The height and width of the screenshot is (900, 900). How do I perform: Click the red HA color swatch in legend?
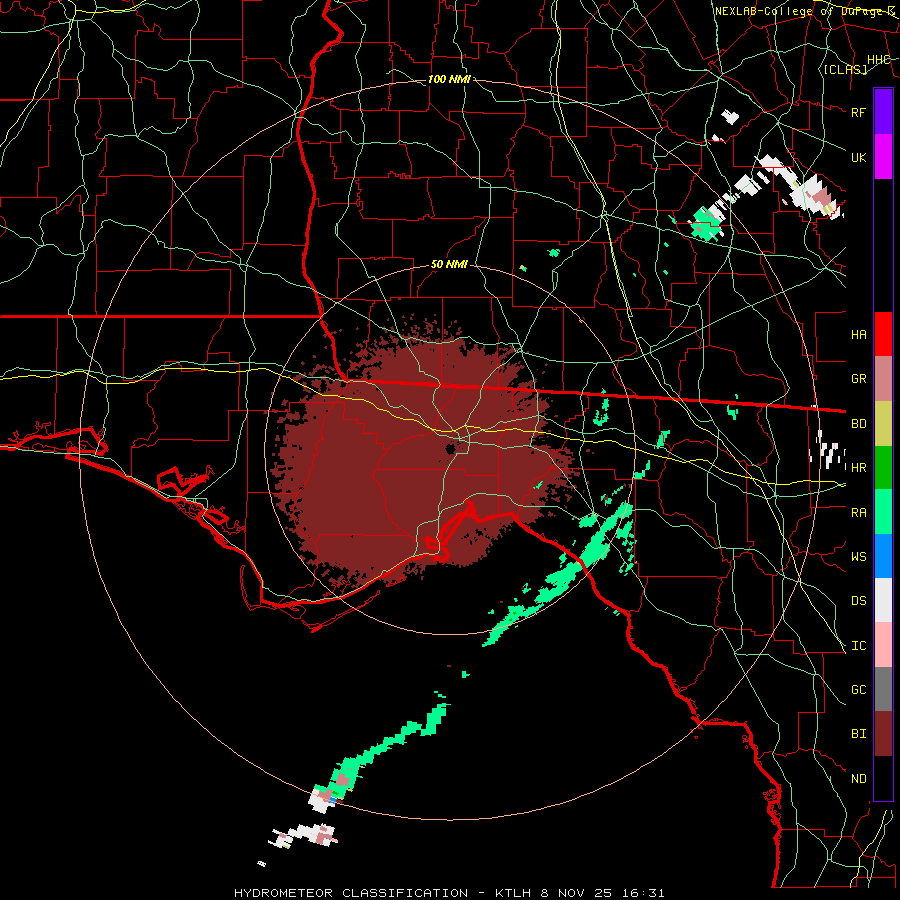point(883,334)
